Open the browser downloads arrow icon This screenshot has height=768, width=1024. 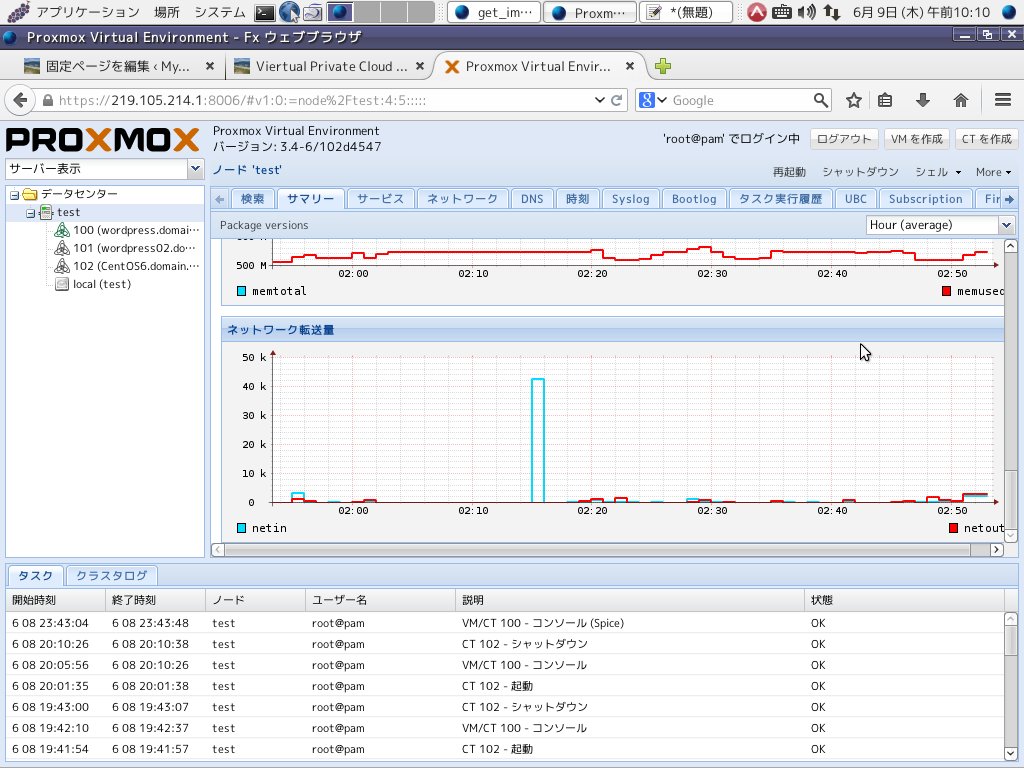[923, 100]
